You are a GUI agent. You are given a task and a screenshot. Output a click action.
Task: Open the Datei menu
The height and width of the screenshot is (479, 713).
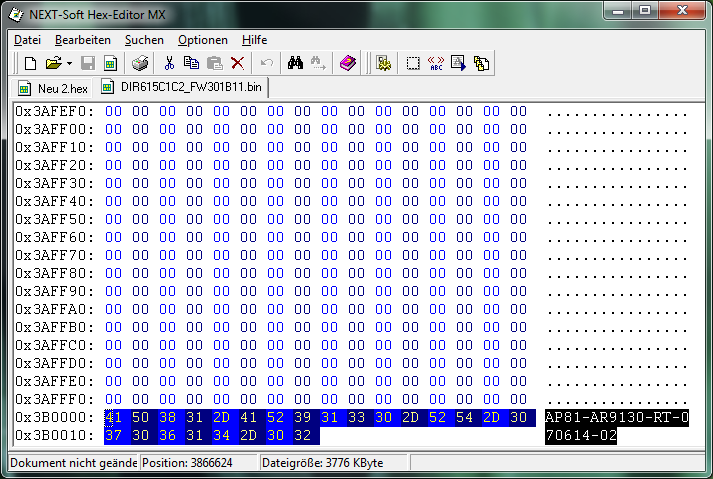(27, 40)
